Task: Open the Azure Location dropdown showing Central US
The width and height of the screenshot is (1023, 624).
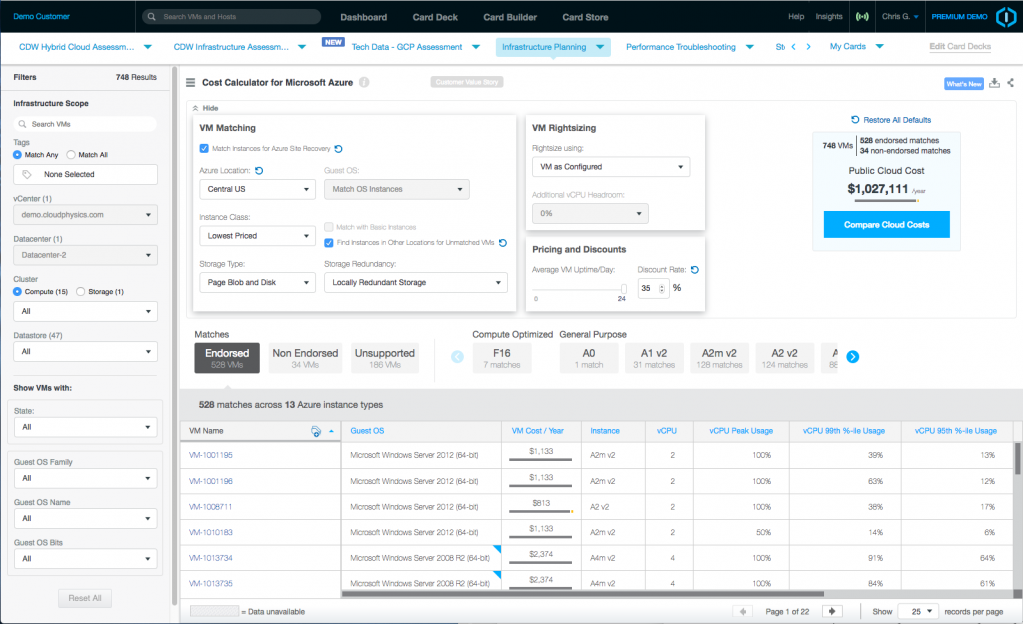Action: coord(257,189)
